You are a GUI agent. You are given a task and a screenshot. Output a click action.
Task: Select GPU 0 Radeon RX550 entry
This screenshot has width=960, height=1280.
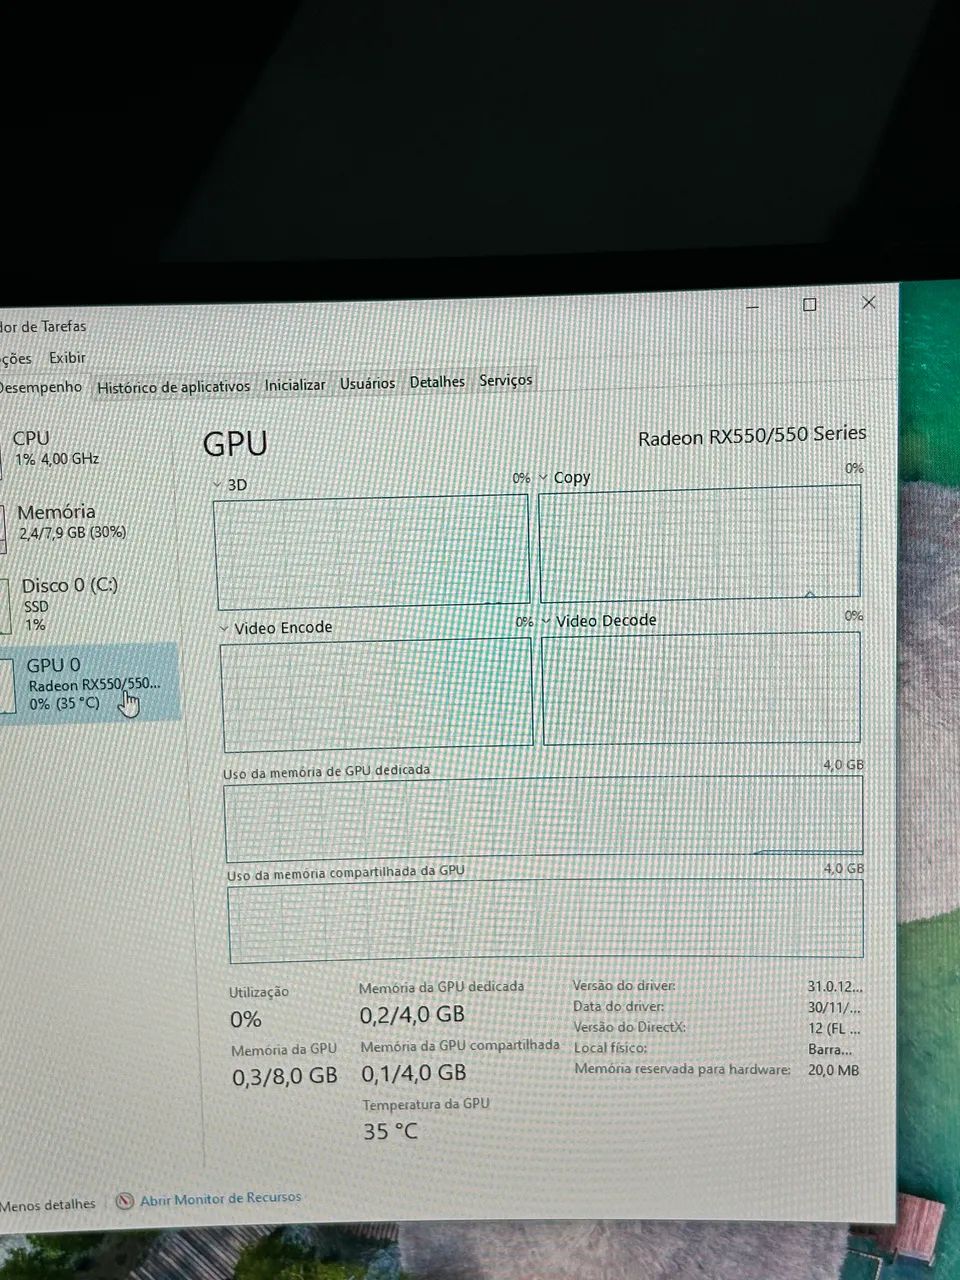tap(90, 684)
